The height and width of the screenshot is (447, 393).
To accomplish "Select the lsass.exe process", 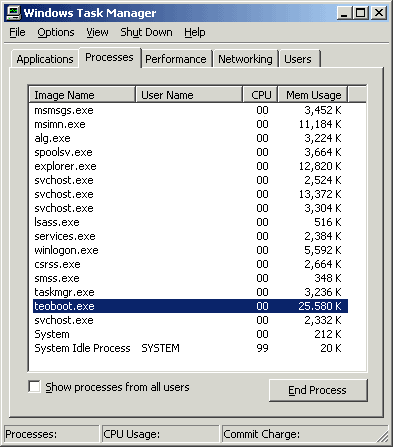I will pos(190,222).
